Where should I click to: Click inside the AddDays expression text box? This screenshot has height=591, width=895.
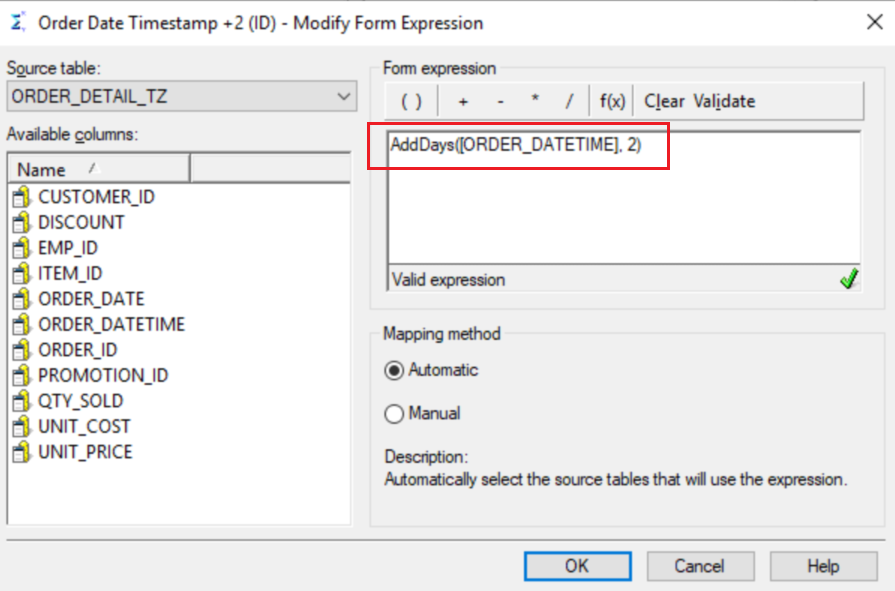624,198
